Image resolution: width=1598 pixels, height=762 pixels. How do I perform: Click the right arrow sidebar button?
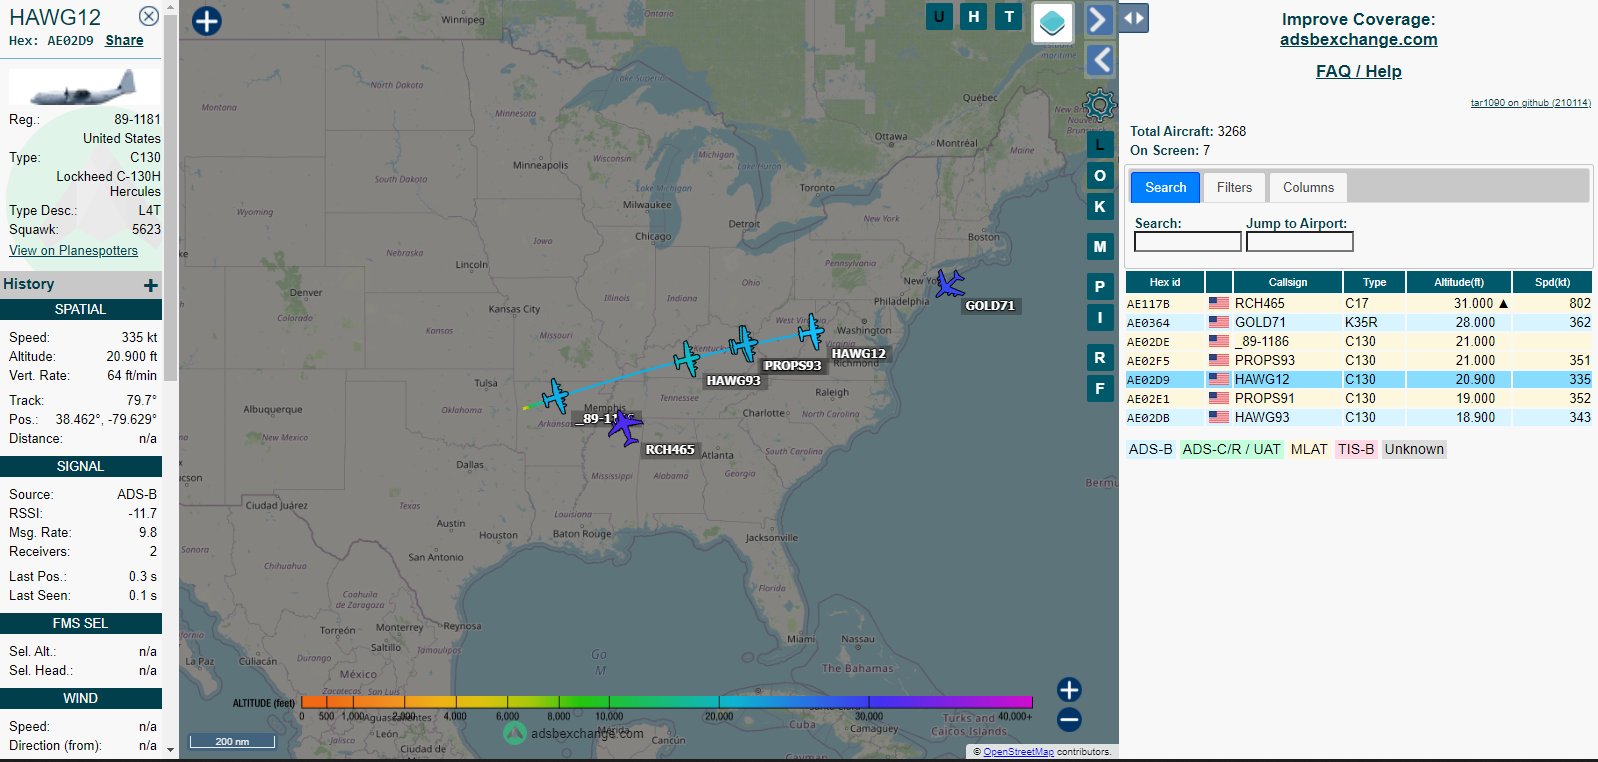tap(1099, 20)
